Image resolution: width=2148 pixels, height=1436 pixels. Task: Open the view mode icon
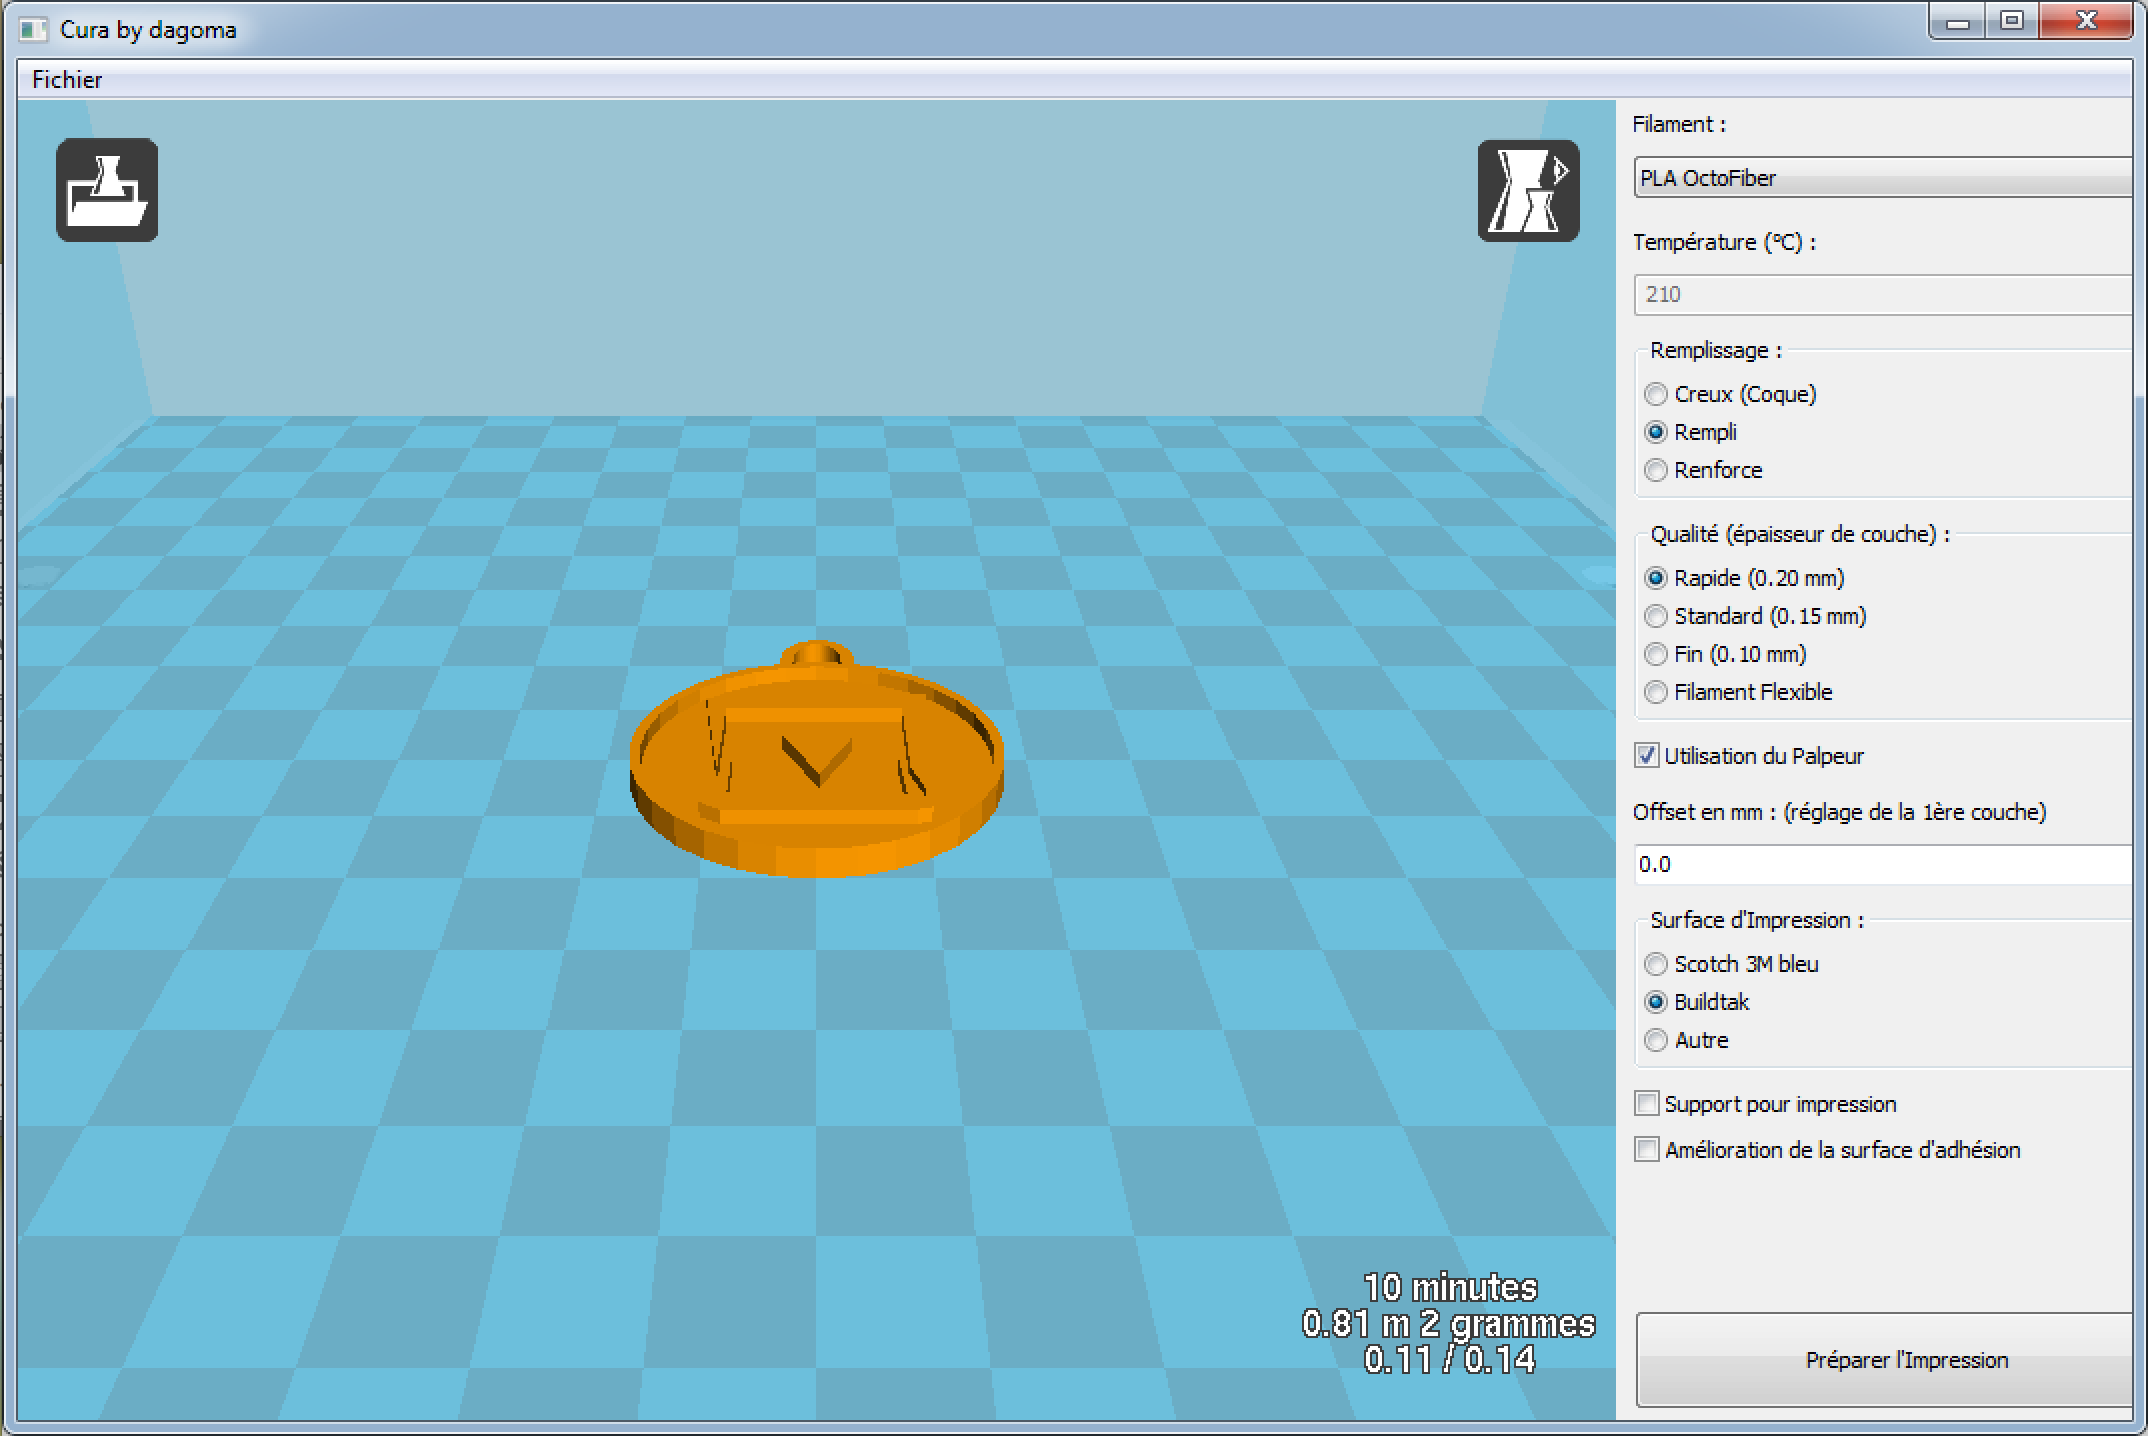pyautogui.click(x=1528, y=190)
